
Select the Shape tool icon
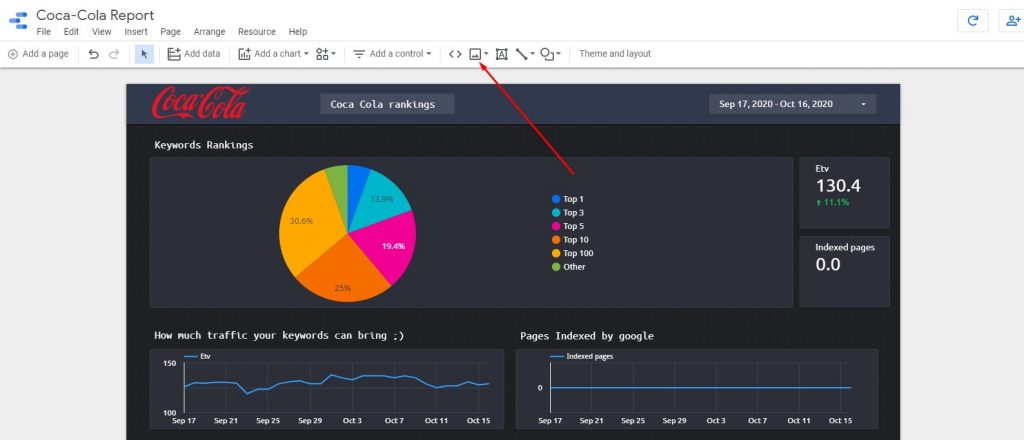click(547, 54)
